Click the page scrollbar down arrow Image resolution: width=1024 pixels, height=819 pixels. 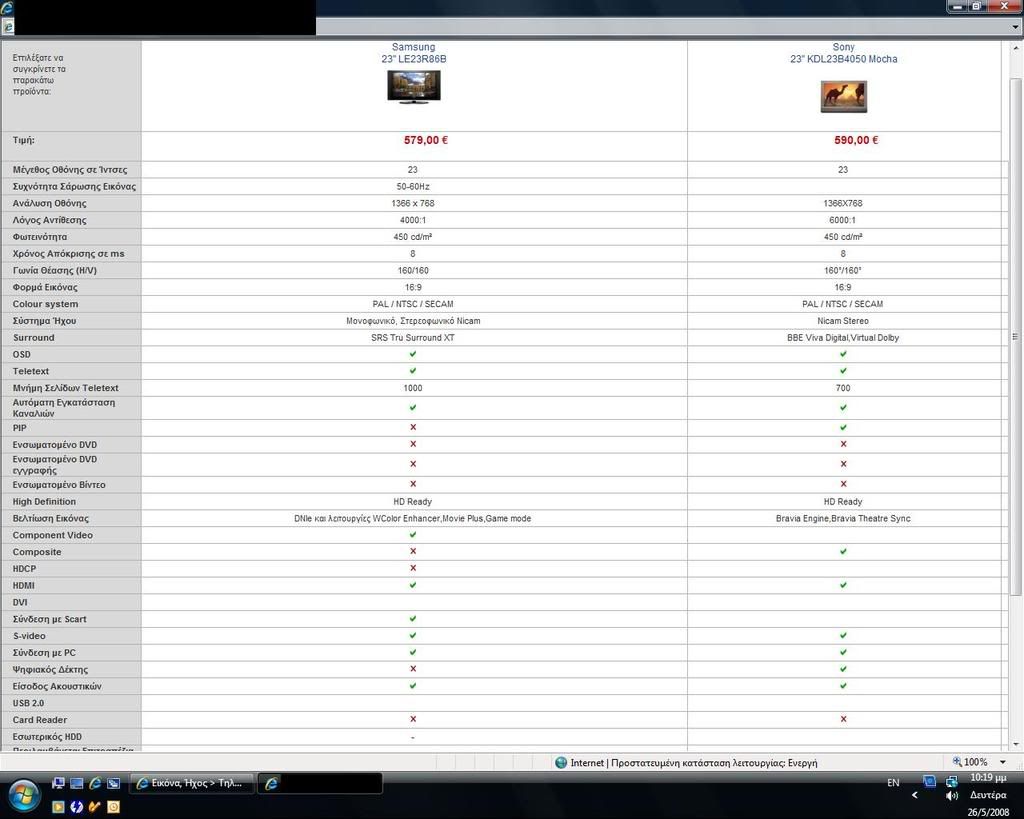pos(1016,745)
